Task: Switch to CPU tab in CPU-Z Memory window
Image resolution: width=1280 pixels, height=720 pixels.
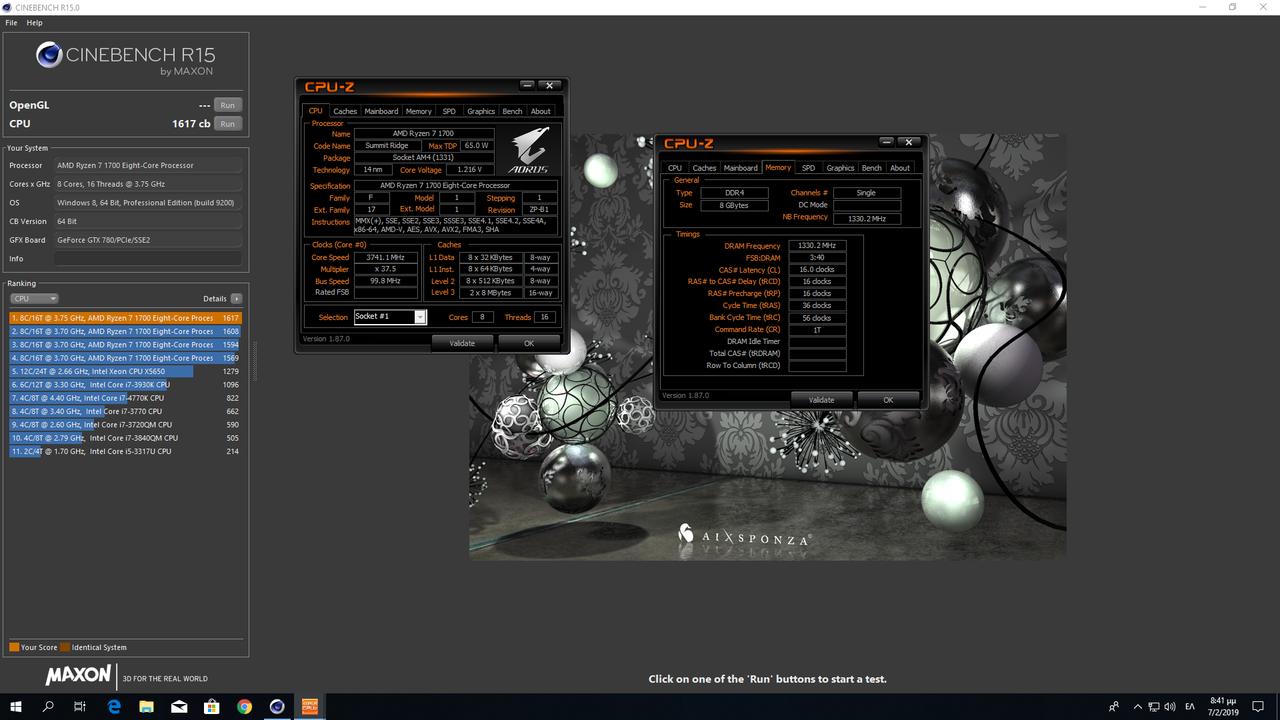Action: click(x=675, y=168)
